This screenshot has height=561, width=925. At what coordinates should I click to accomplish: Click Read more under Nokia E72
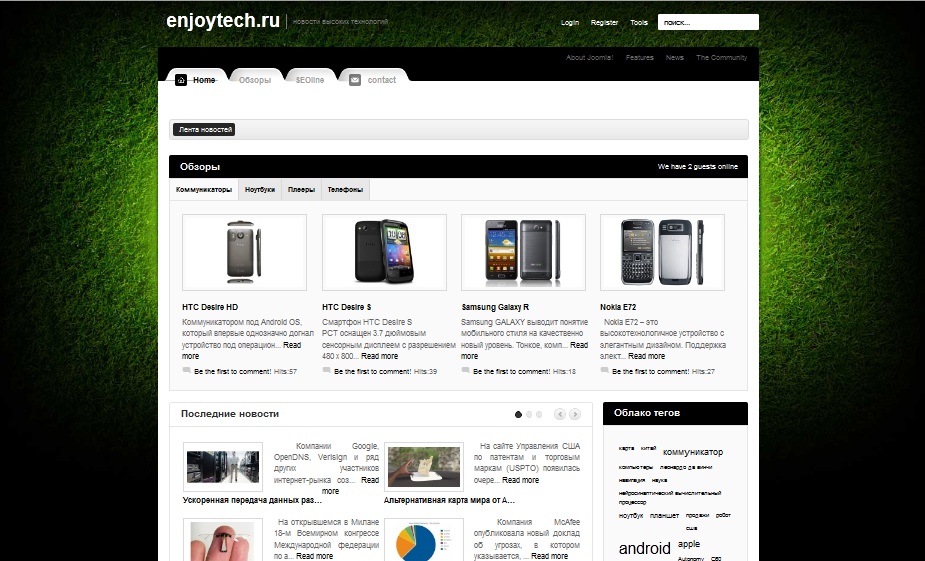point(647,356)
